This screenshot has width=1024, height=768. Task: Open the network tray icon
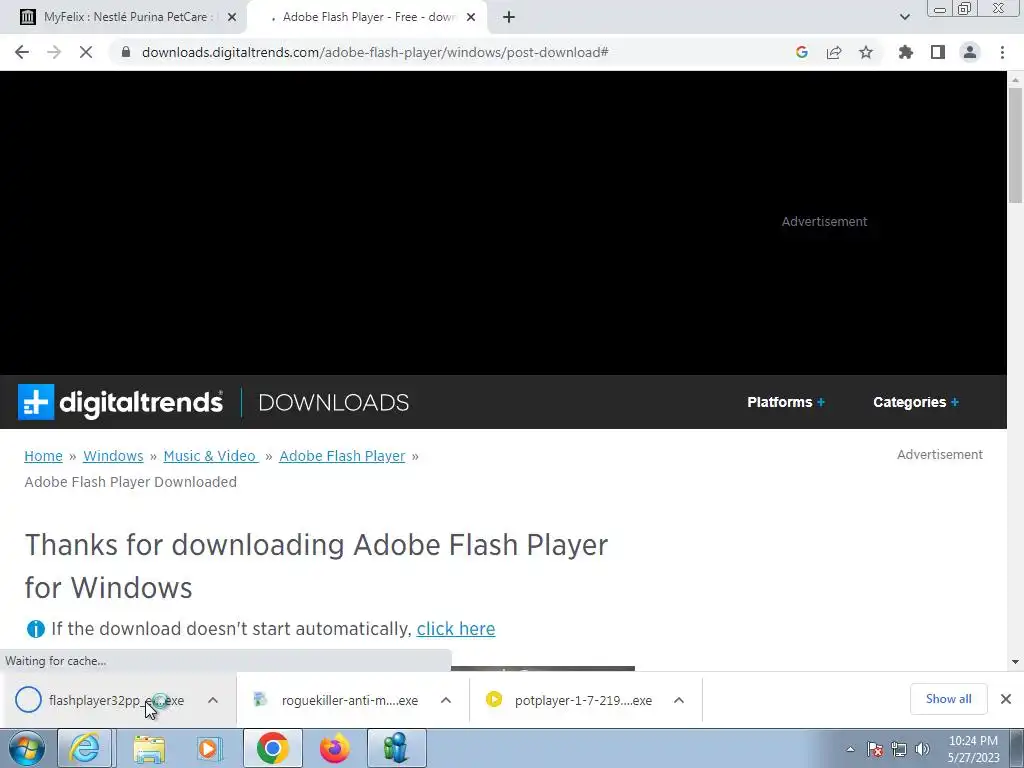coord(899,749)
